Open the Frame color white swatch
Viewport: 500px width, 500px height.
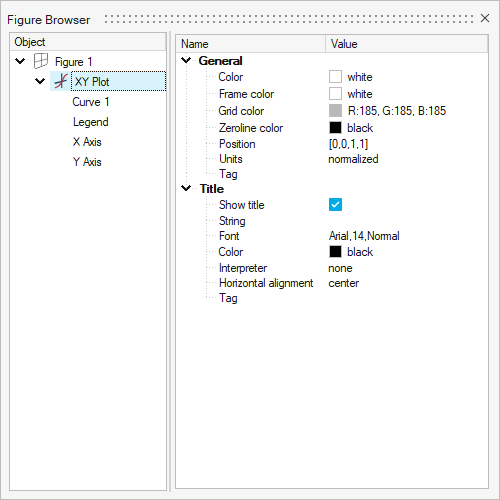[x=335, y=94]
